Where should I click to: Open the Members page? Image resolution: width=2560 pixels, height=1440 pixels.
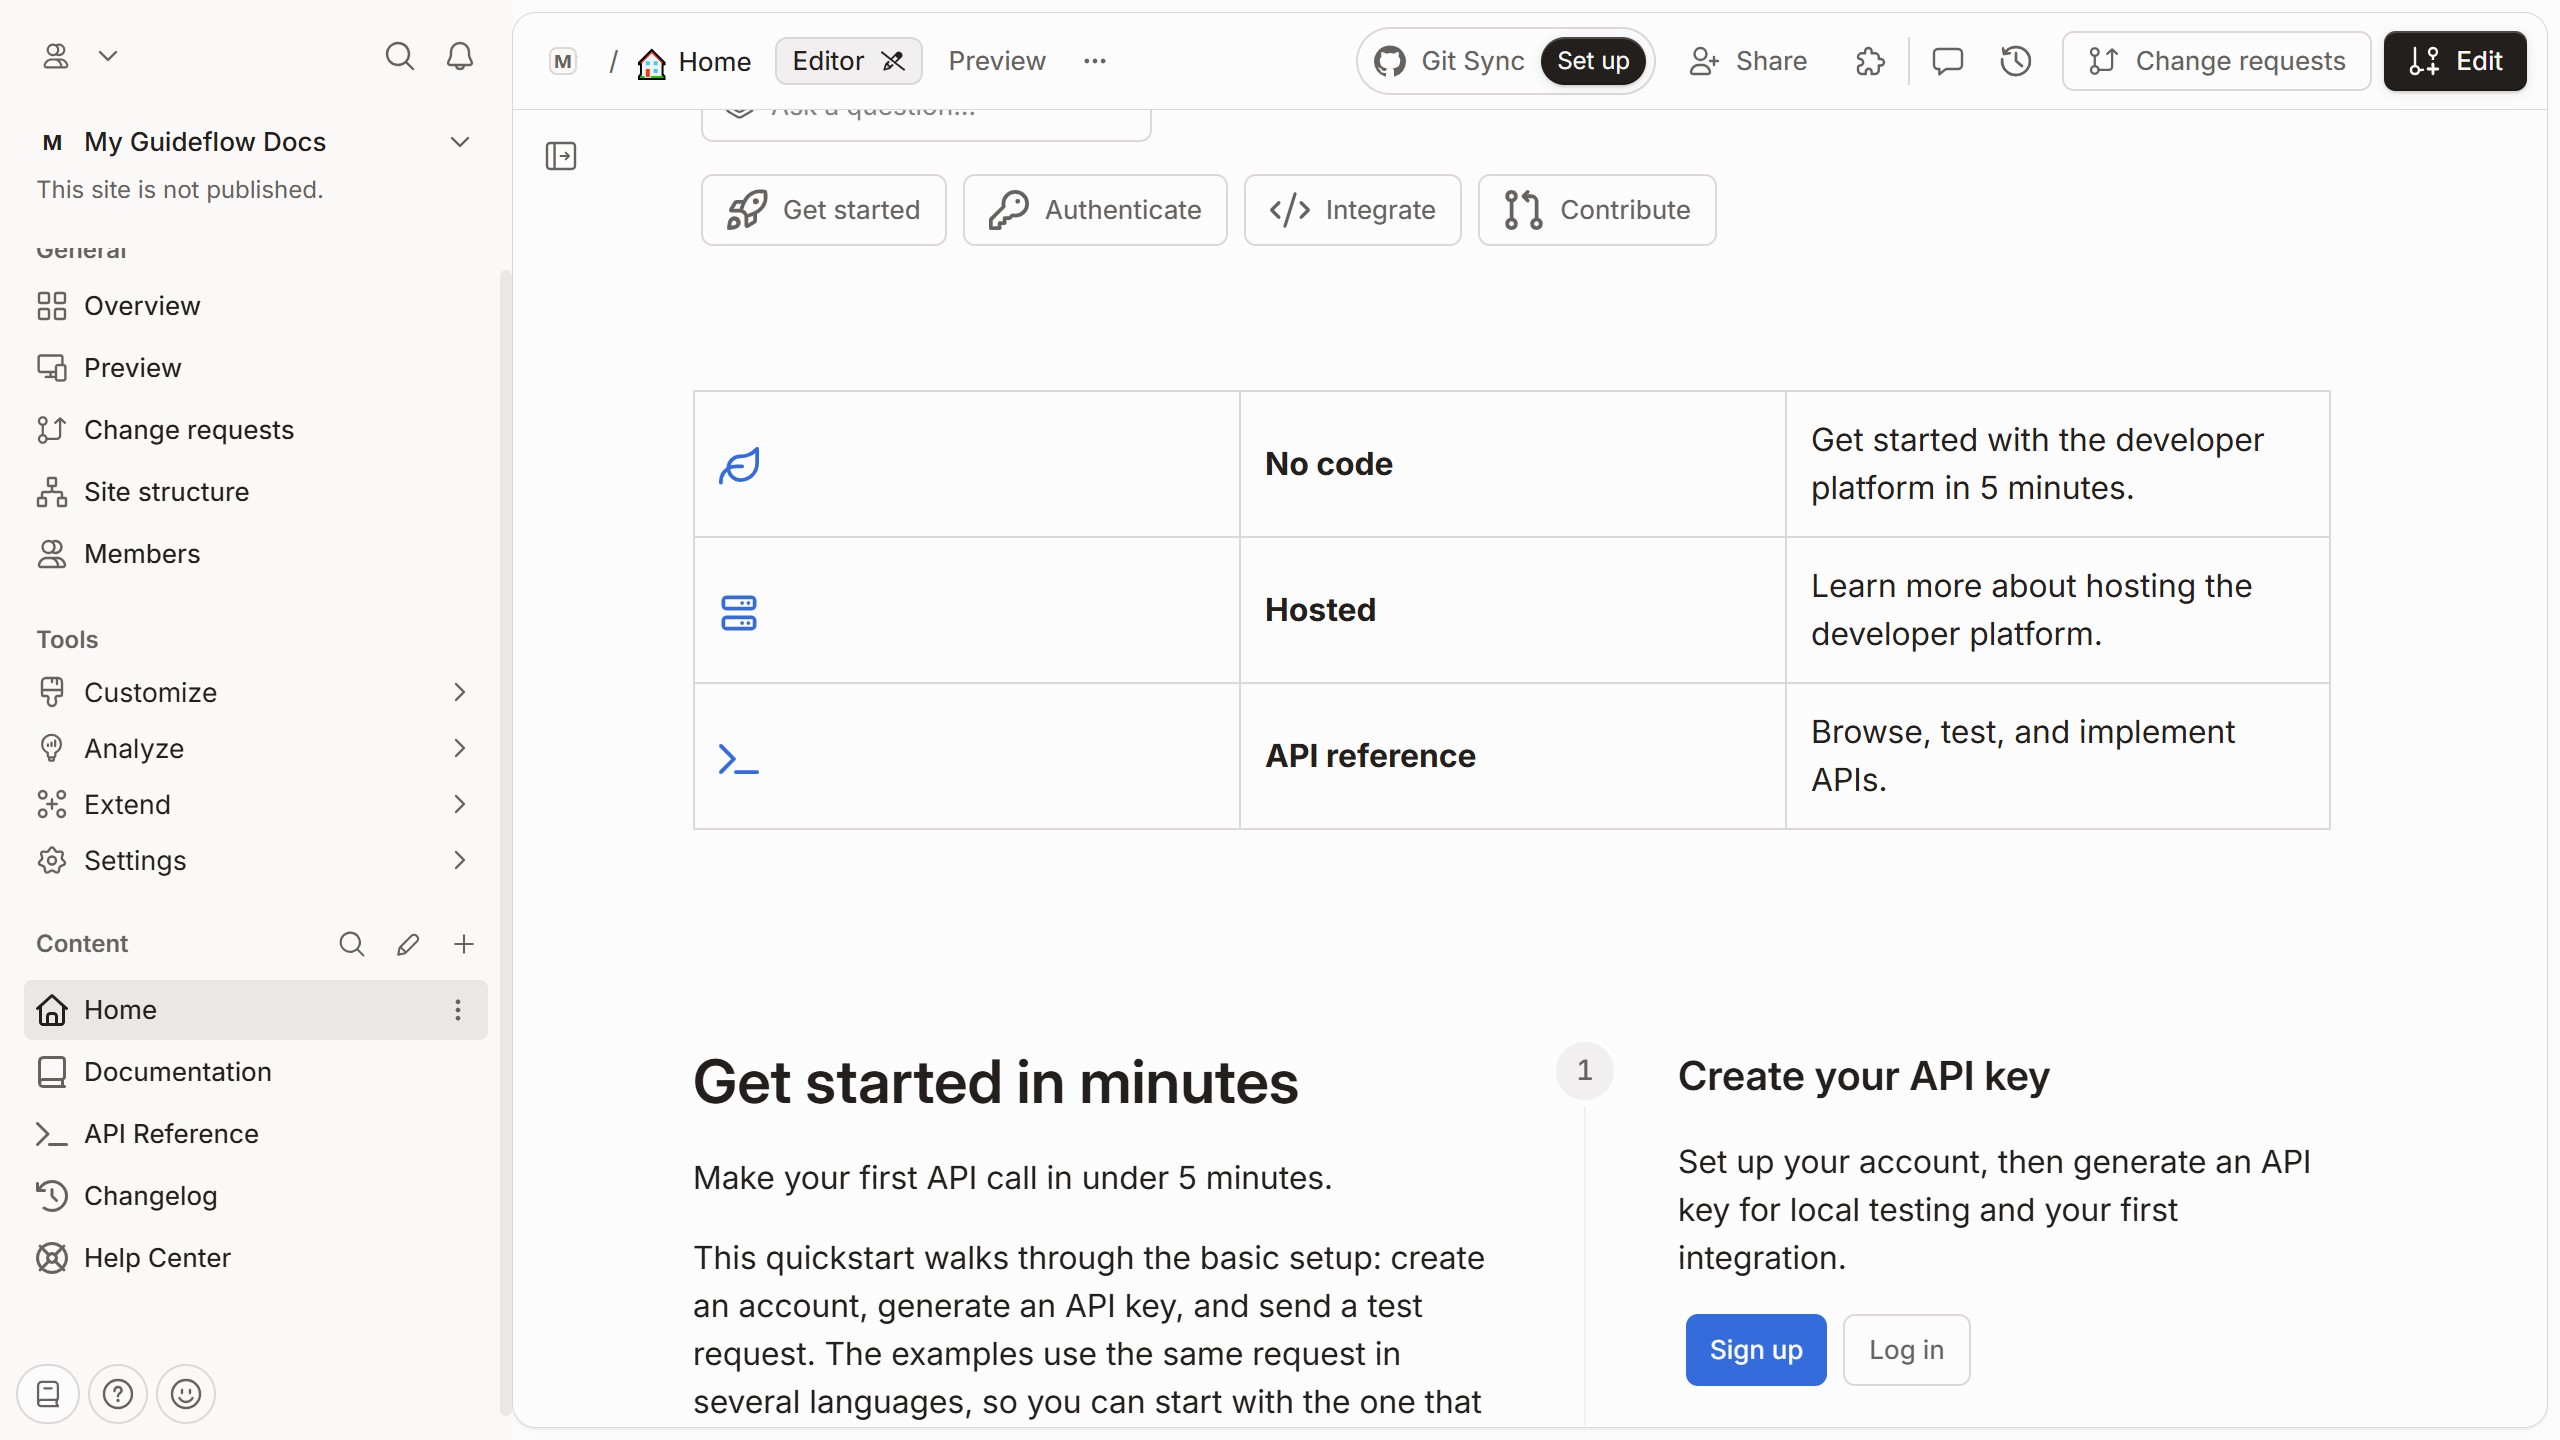[x=254, y=554]
